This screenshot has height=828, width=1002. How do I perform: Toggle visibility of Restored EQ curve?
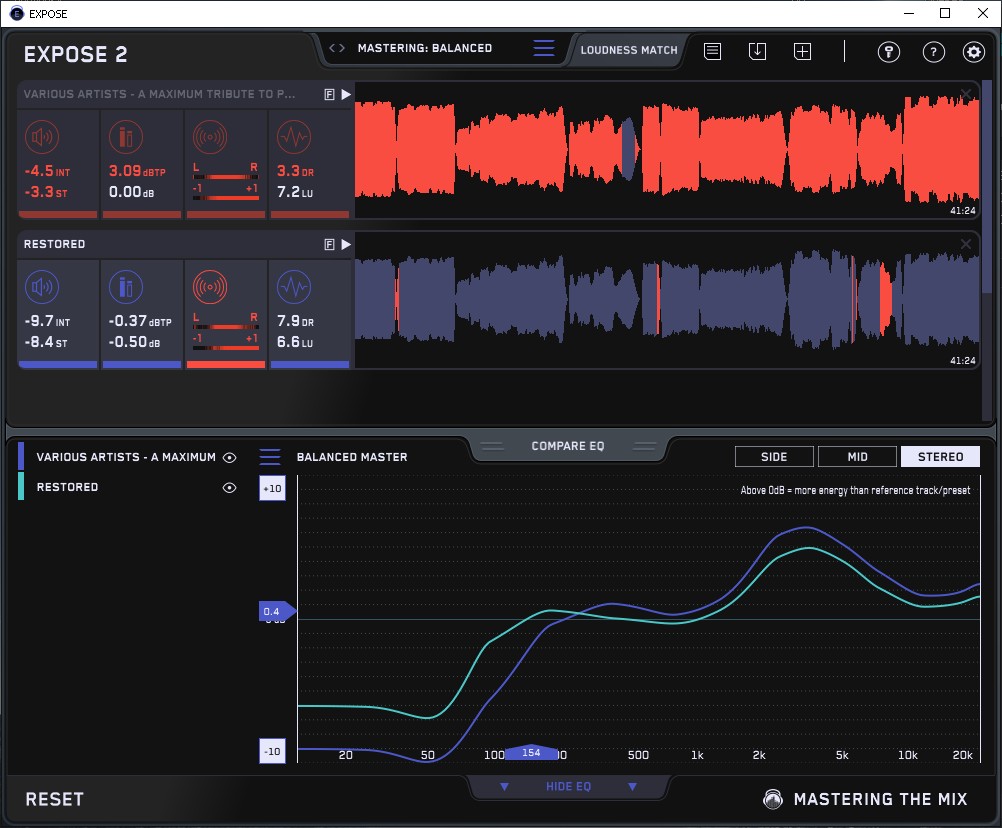pos(230,487)
